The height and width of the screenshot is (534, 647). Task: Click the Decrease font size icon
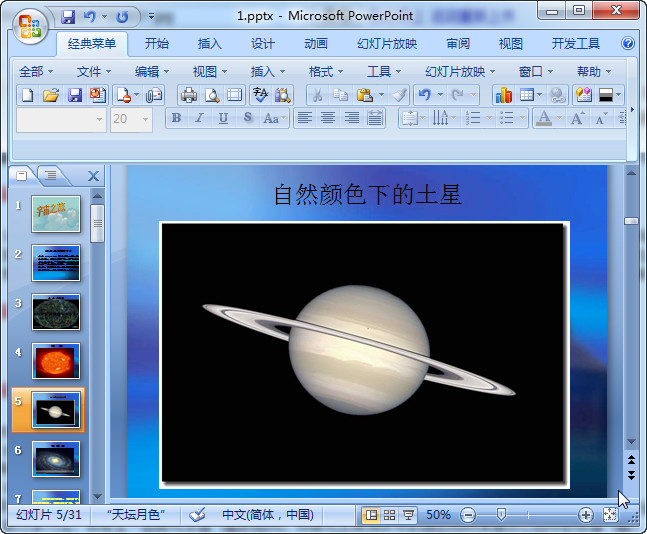click(600, 118)
